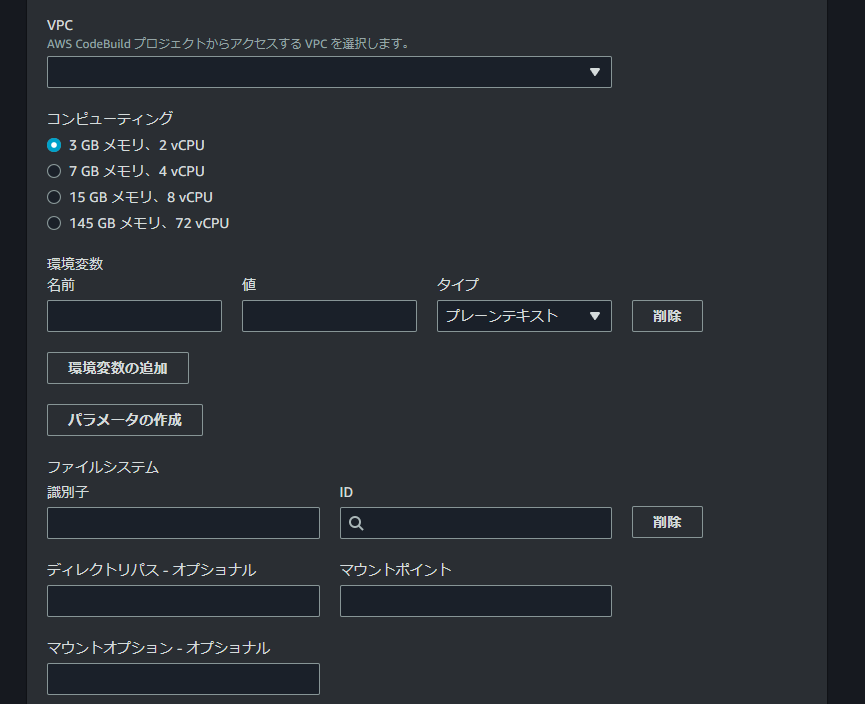Choose 145 GB メモリ、72 vCPU compute

54,223
